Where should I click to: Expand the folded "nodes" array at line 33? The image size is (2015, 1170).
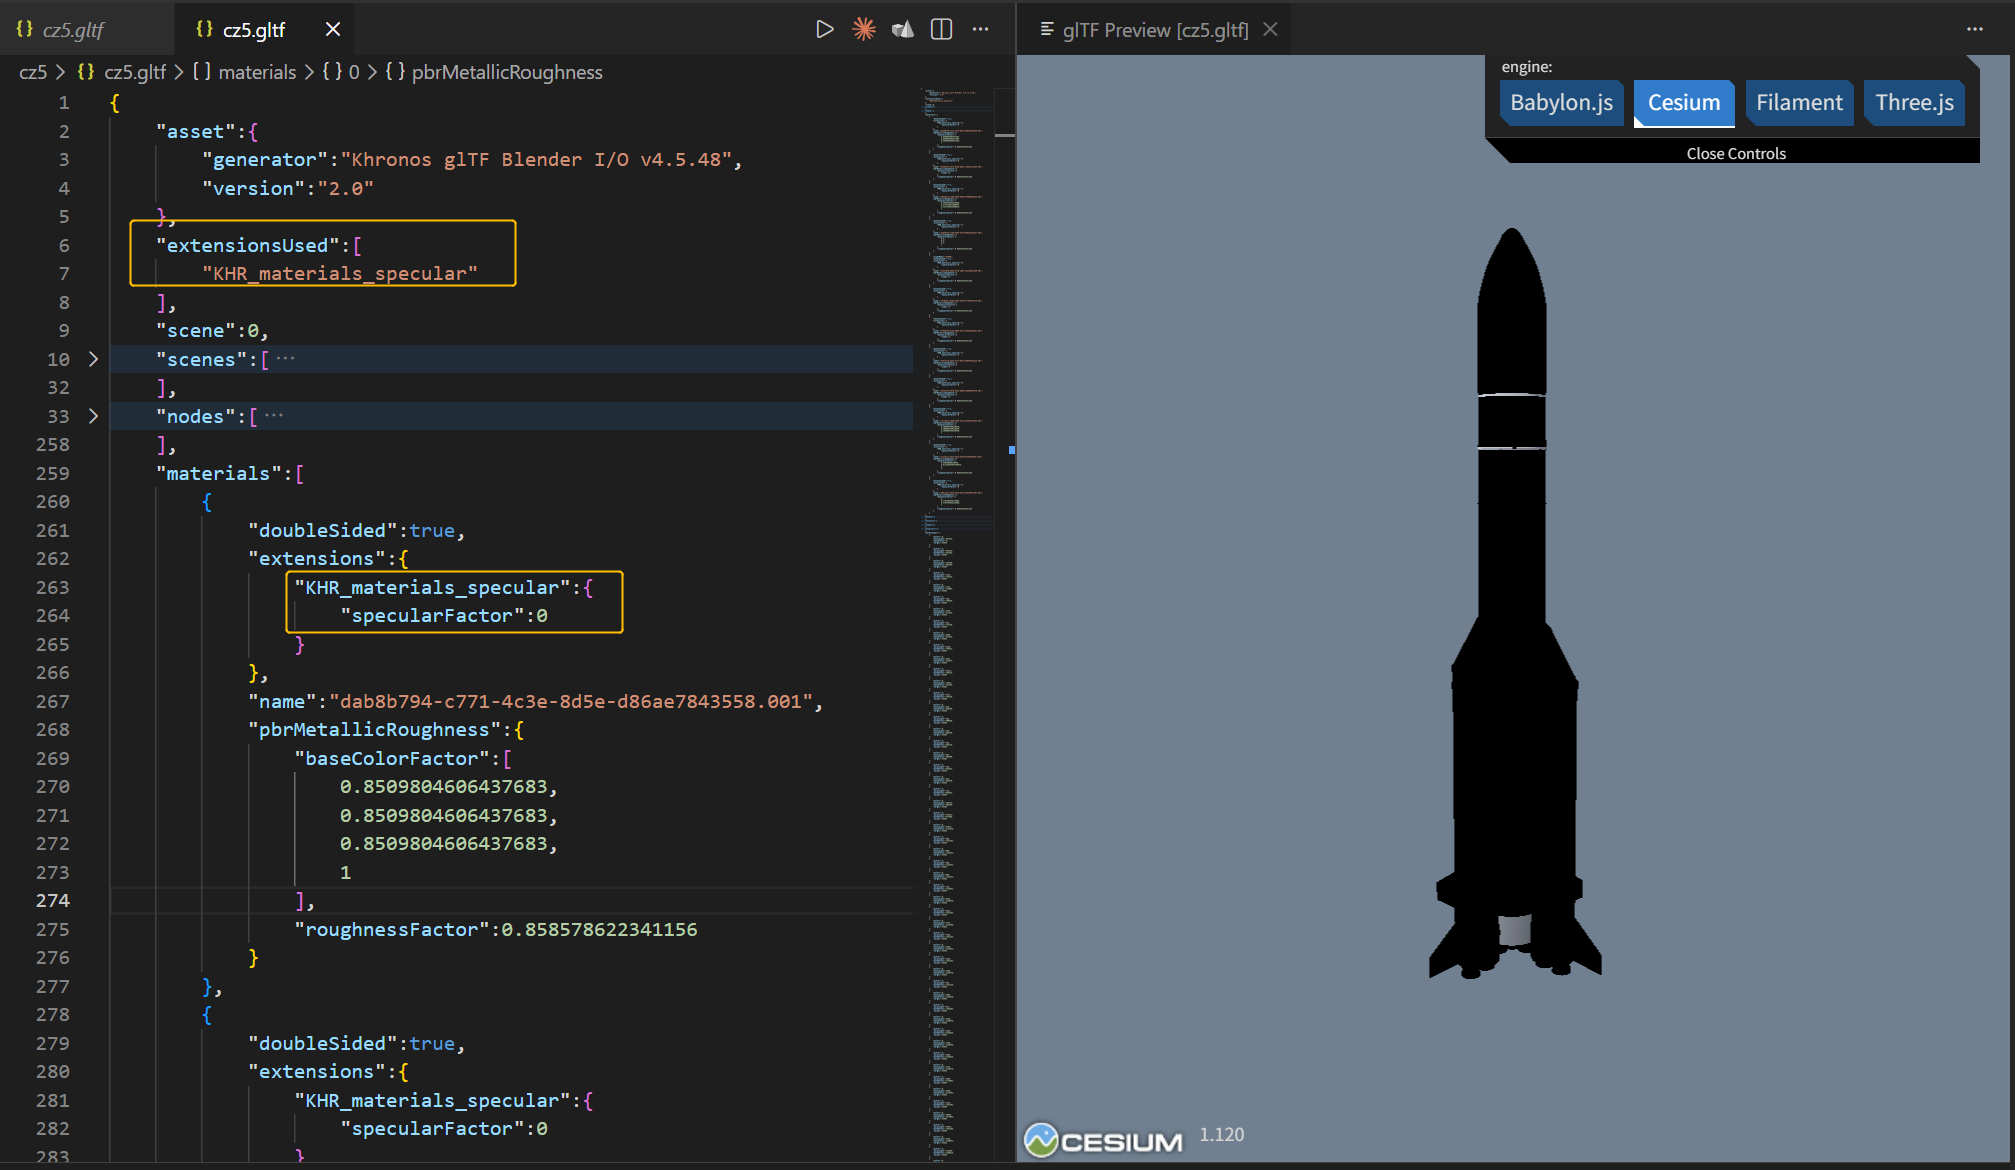pos(94,416)
